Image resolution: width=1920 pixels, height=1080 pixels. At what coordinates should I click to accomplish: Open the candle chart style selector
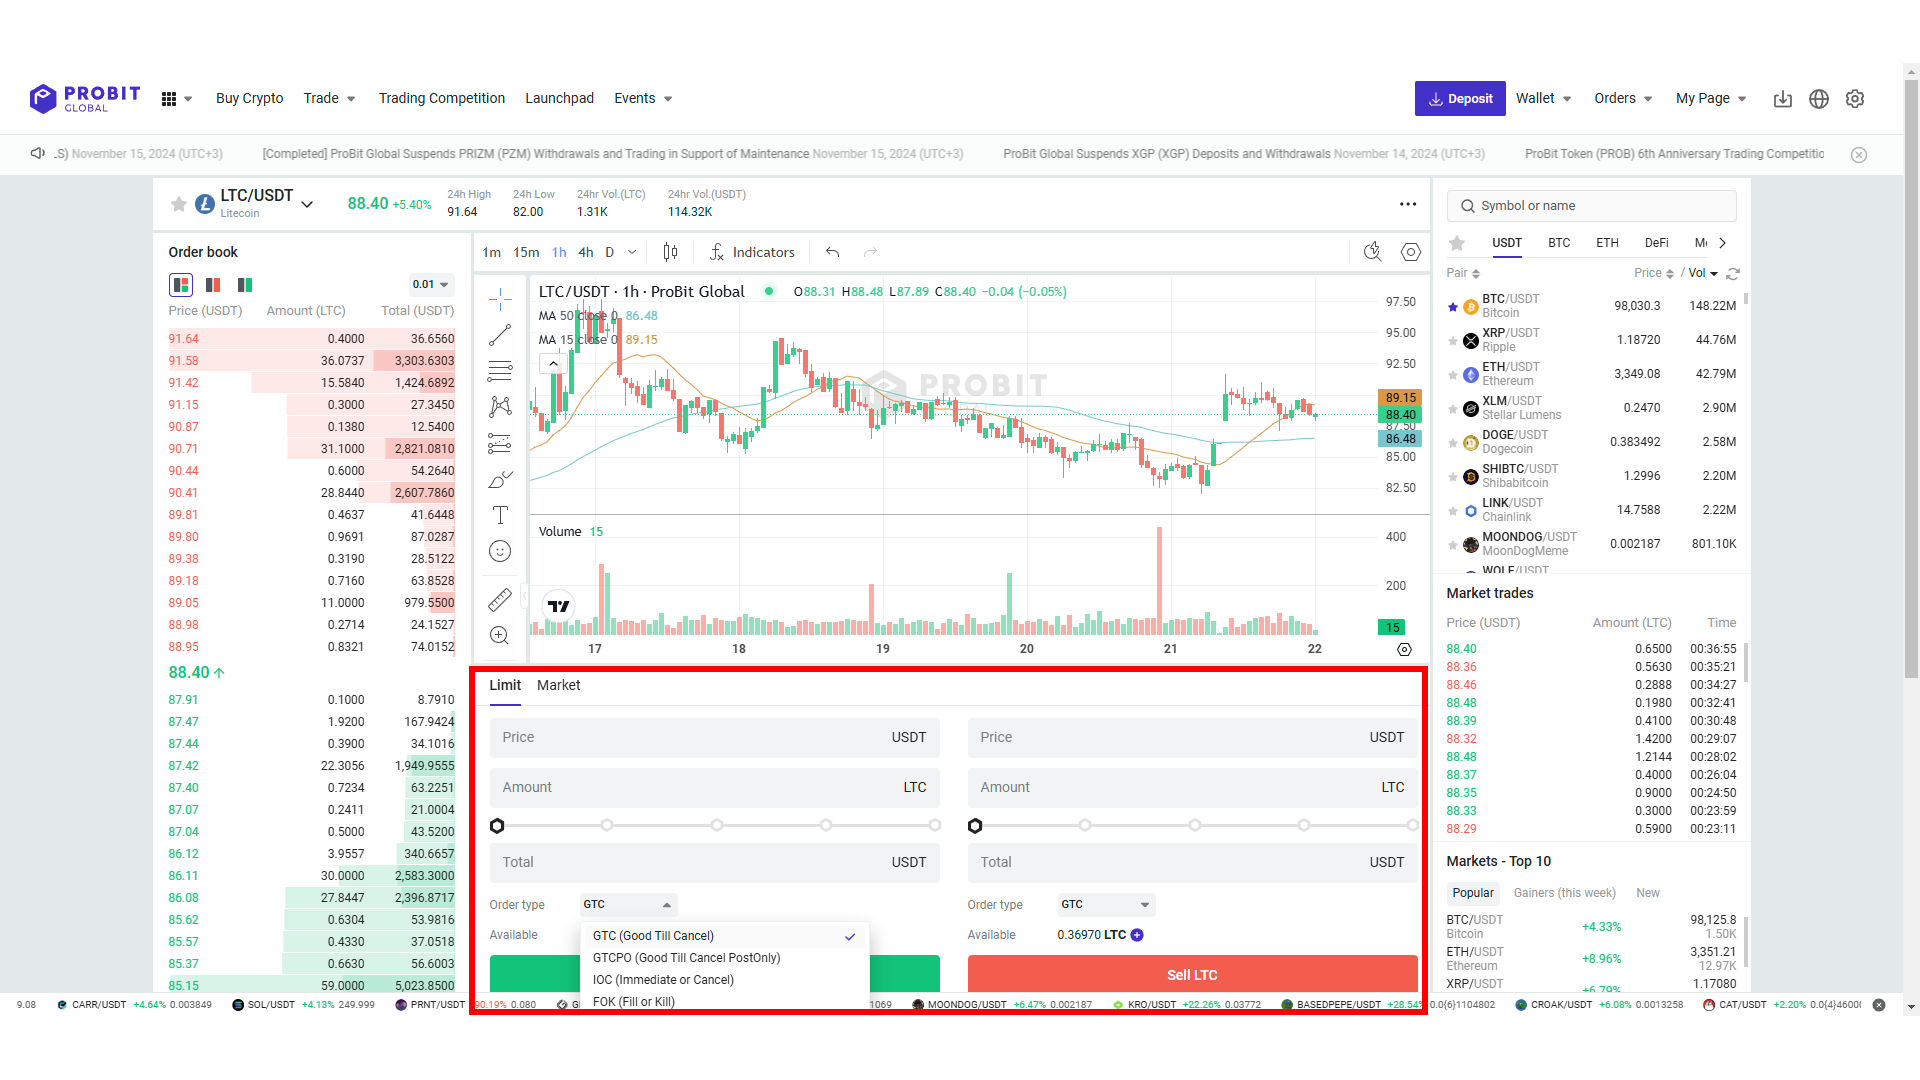pos(670,252)
